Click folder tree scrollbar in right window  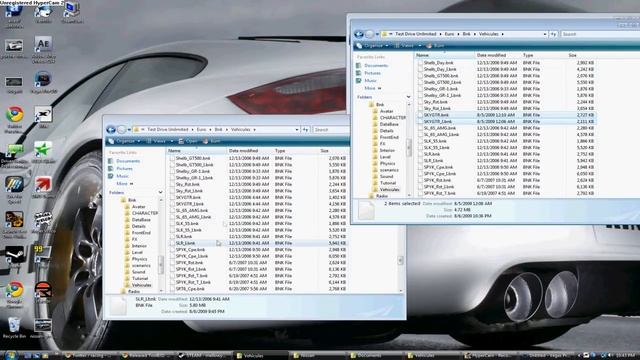tap(409, 149)
